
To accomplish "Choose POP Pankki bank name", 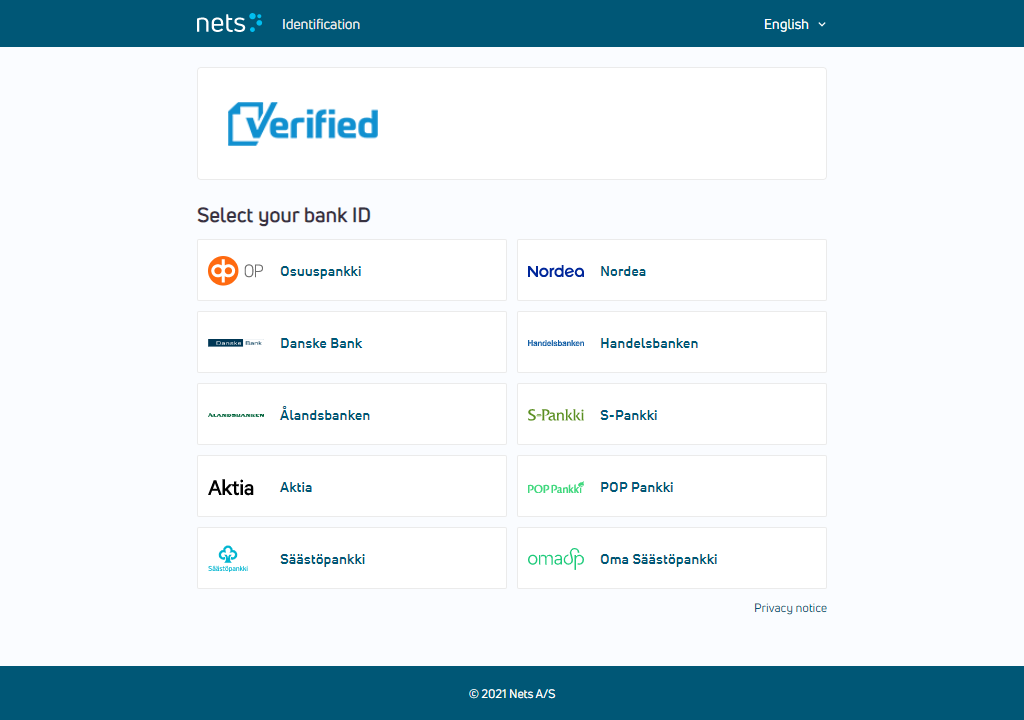I will tap(637, 487).
